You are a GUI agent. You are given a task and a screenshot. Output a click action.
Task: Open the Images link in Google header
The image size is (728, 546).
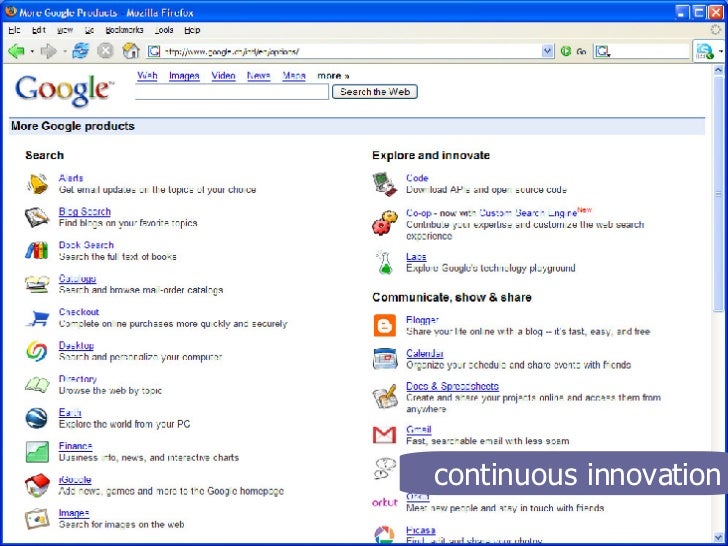(184, 76)
